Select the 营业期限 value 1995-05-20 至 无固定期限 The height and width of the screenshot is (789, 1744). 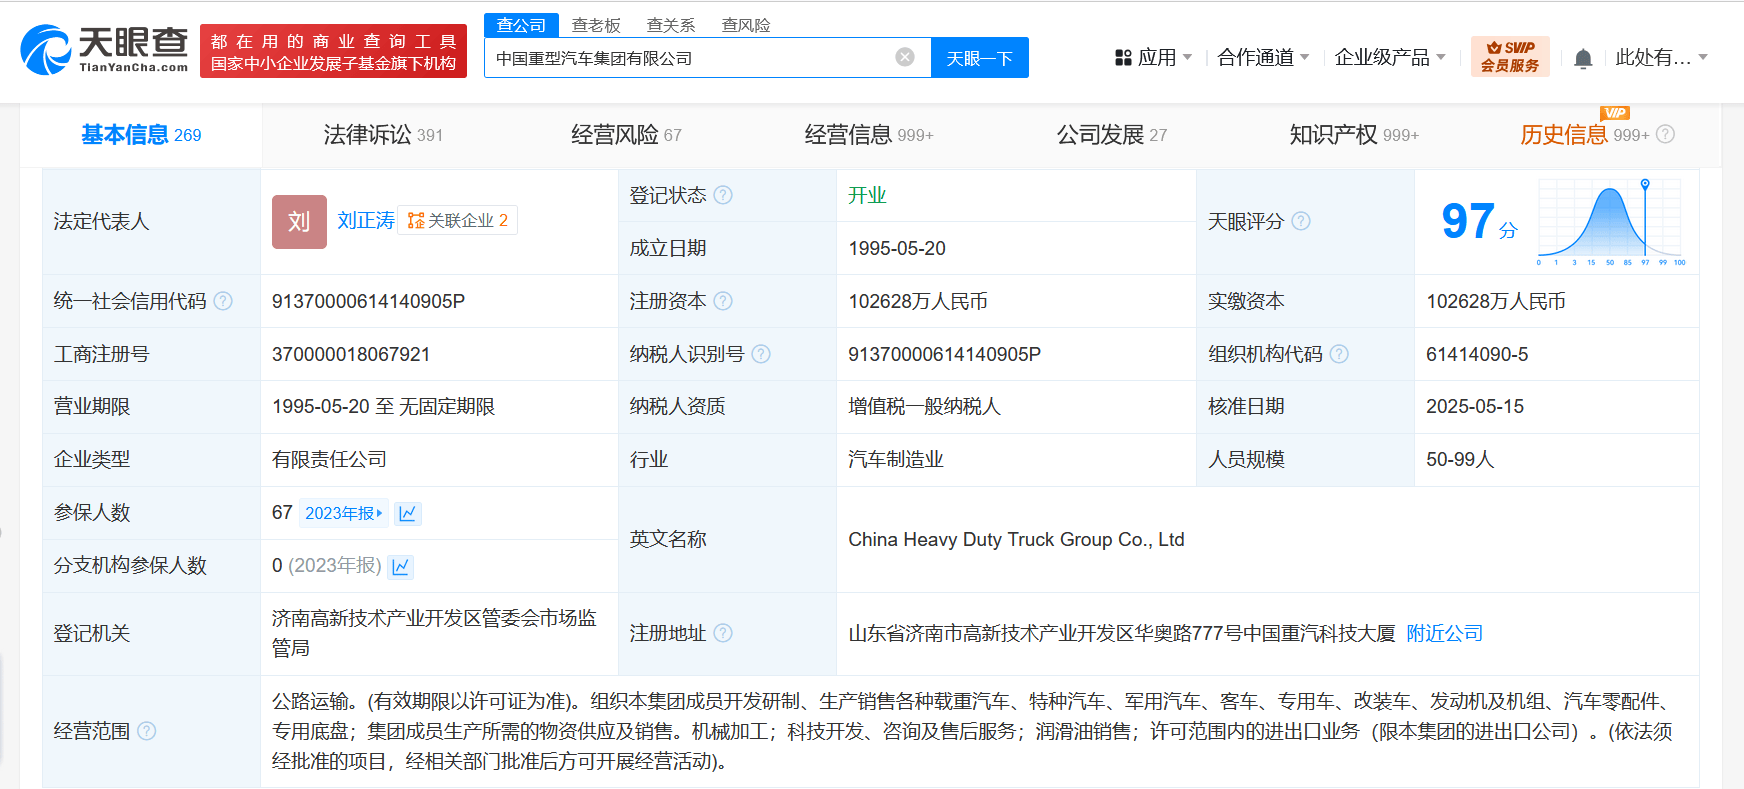(x=383, y=407)
